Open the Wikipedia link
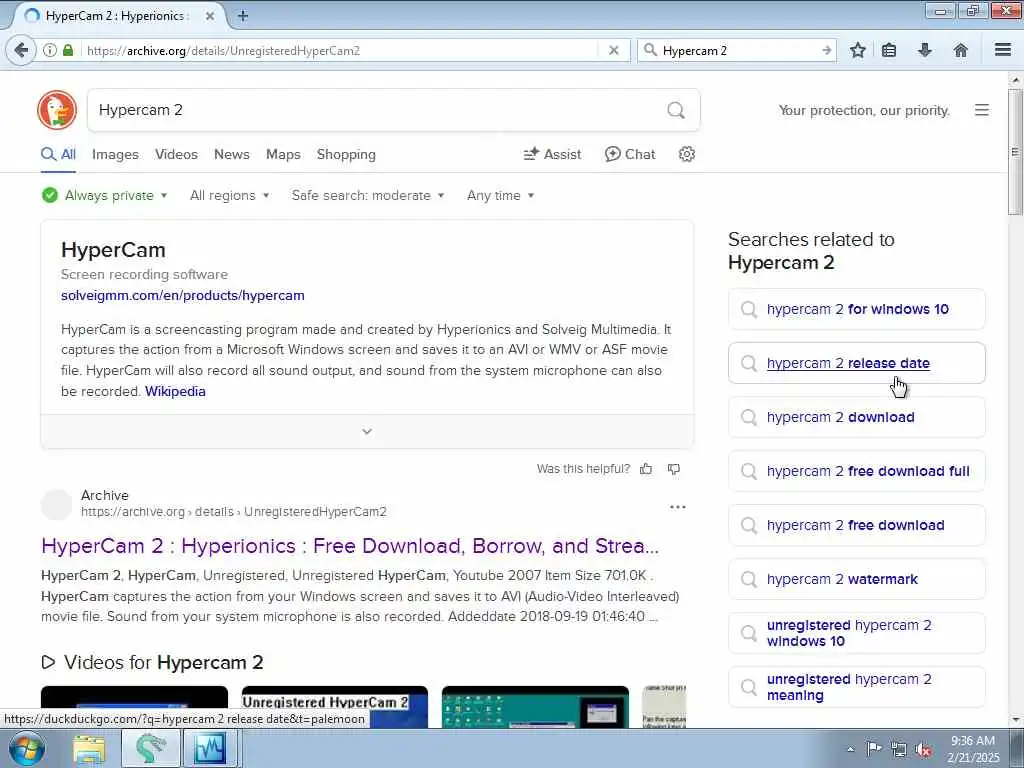Screen dimensions: 1024x768 pos(175,391)
